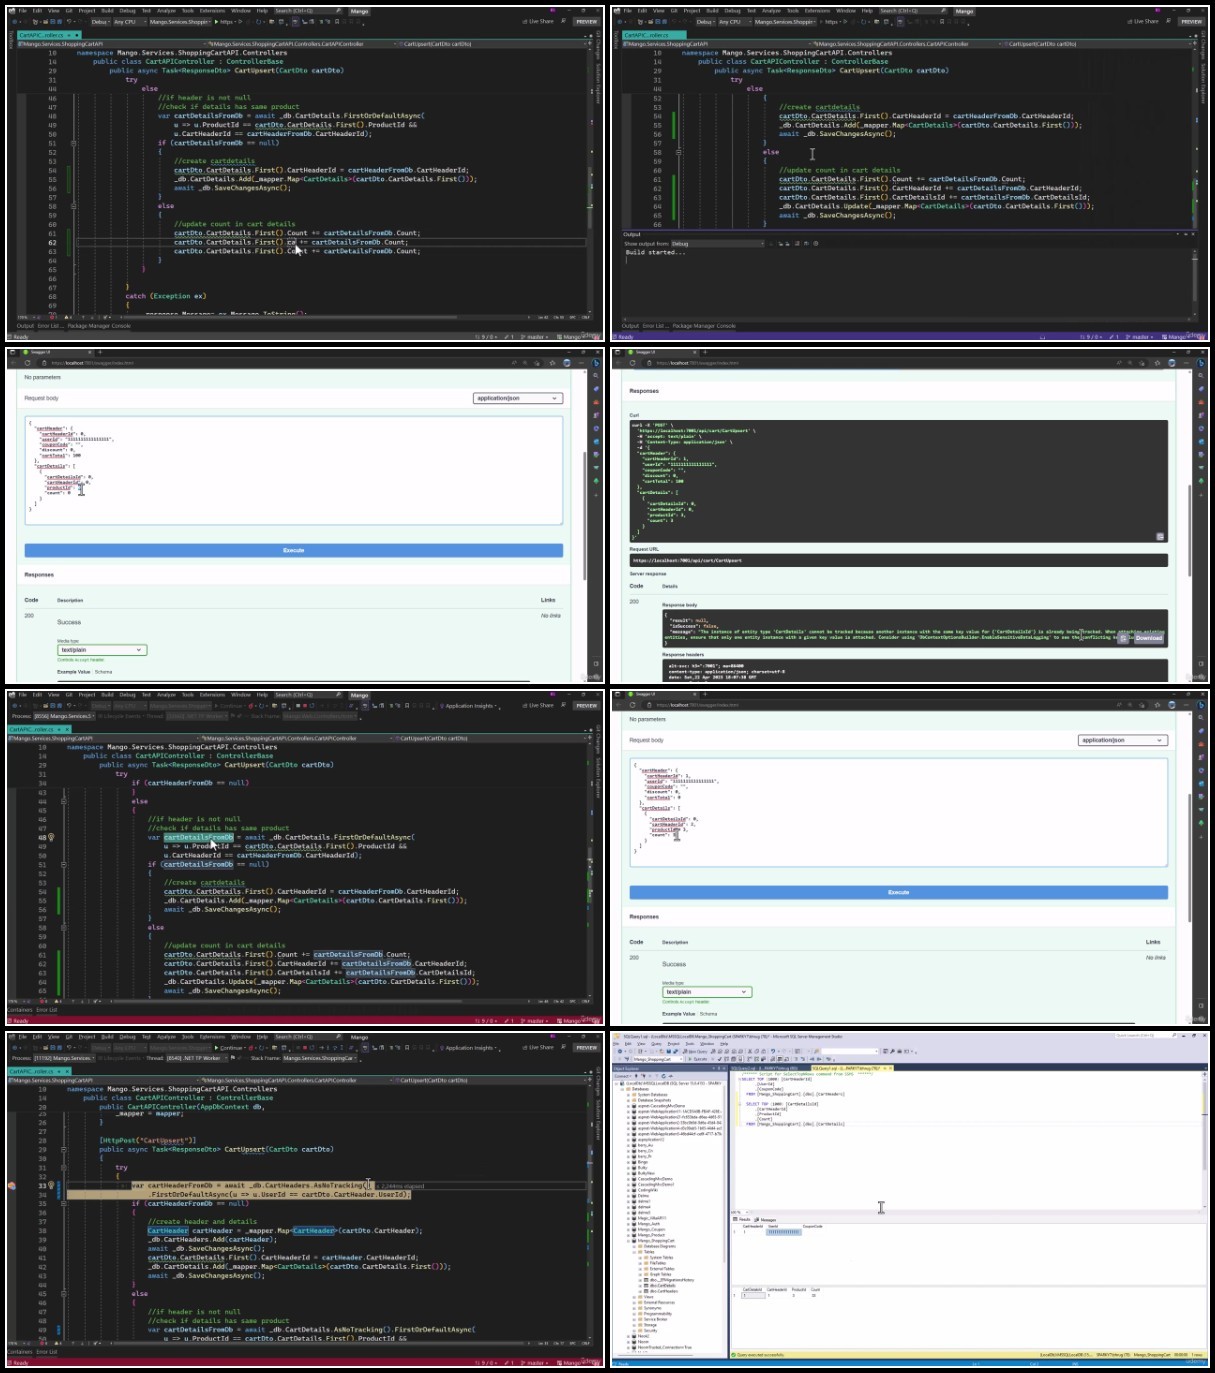Select dbo.CartDetails table in Object Explorer
This screenshot has height=1373, width=1215.
[663, 1285]
